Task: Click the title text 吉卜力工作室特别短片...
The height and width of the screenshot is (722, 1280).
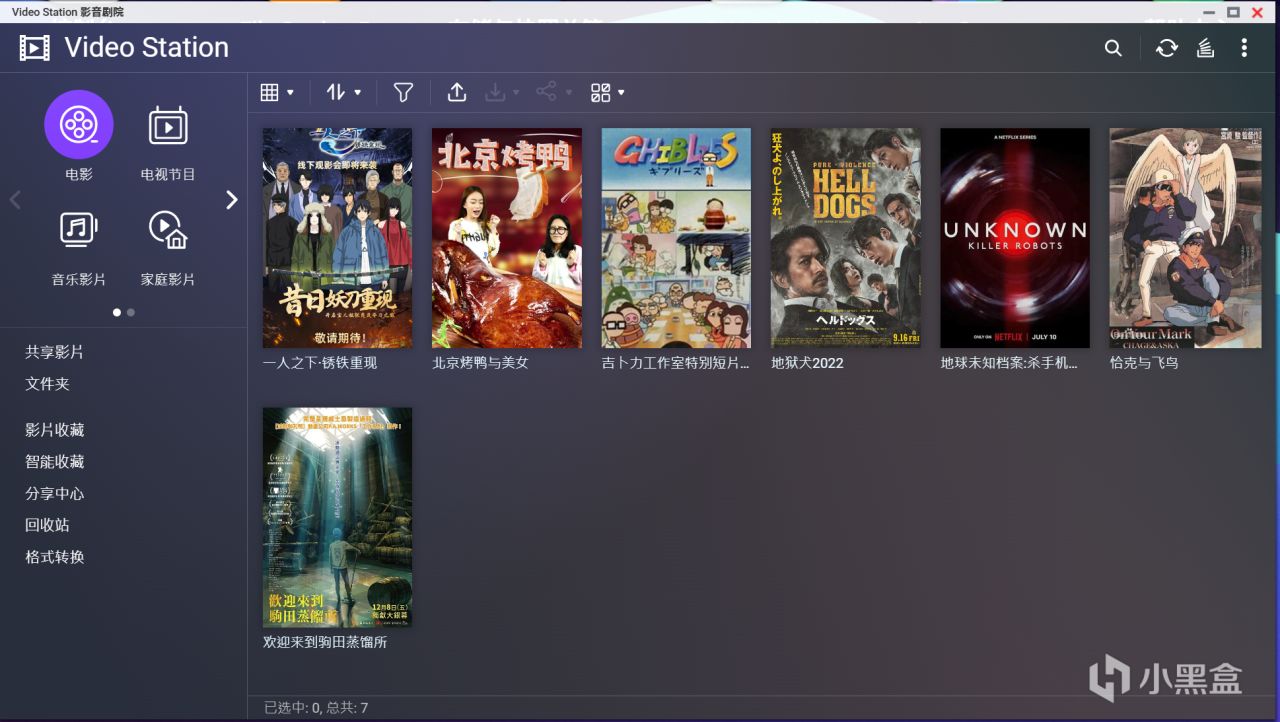Action: pyautogui.click(x=676, y=363)
